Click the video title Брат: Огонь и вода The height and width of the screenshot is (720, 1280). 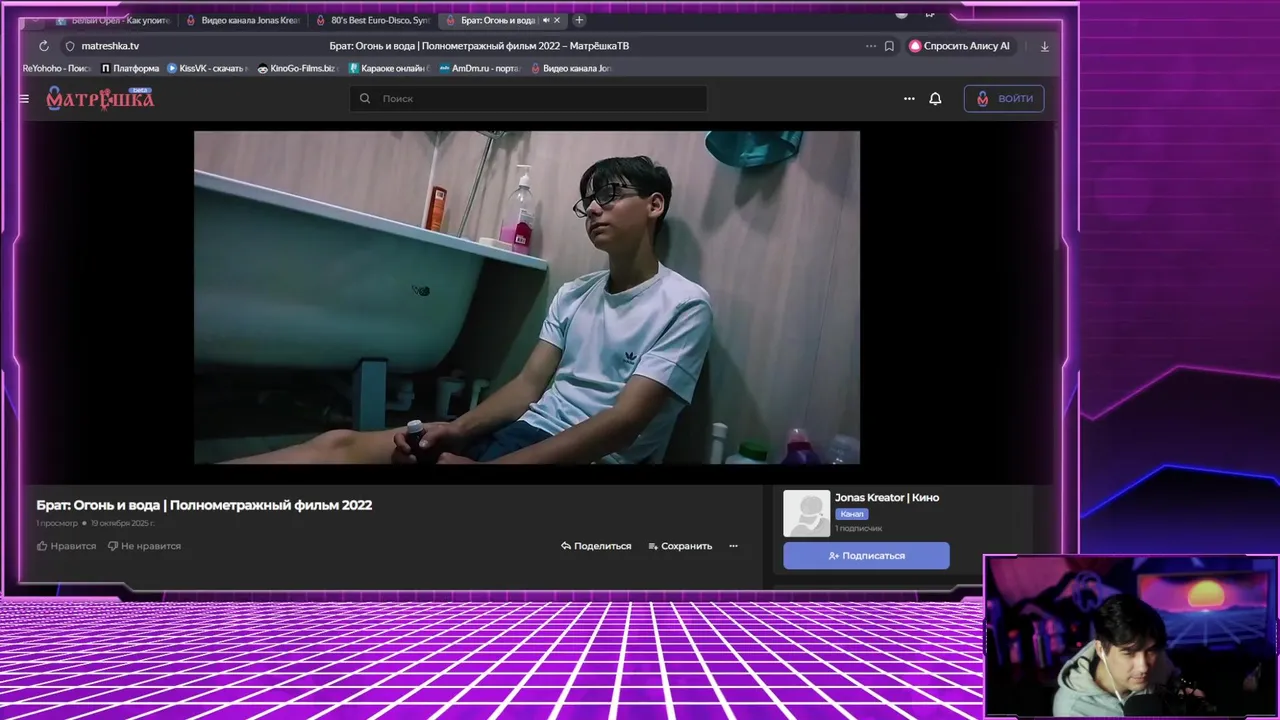coord(204,505)
